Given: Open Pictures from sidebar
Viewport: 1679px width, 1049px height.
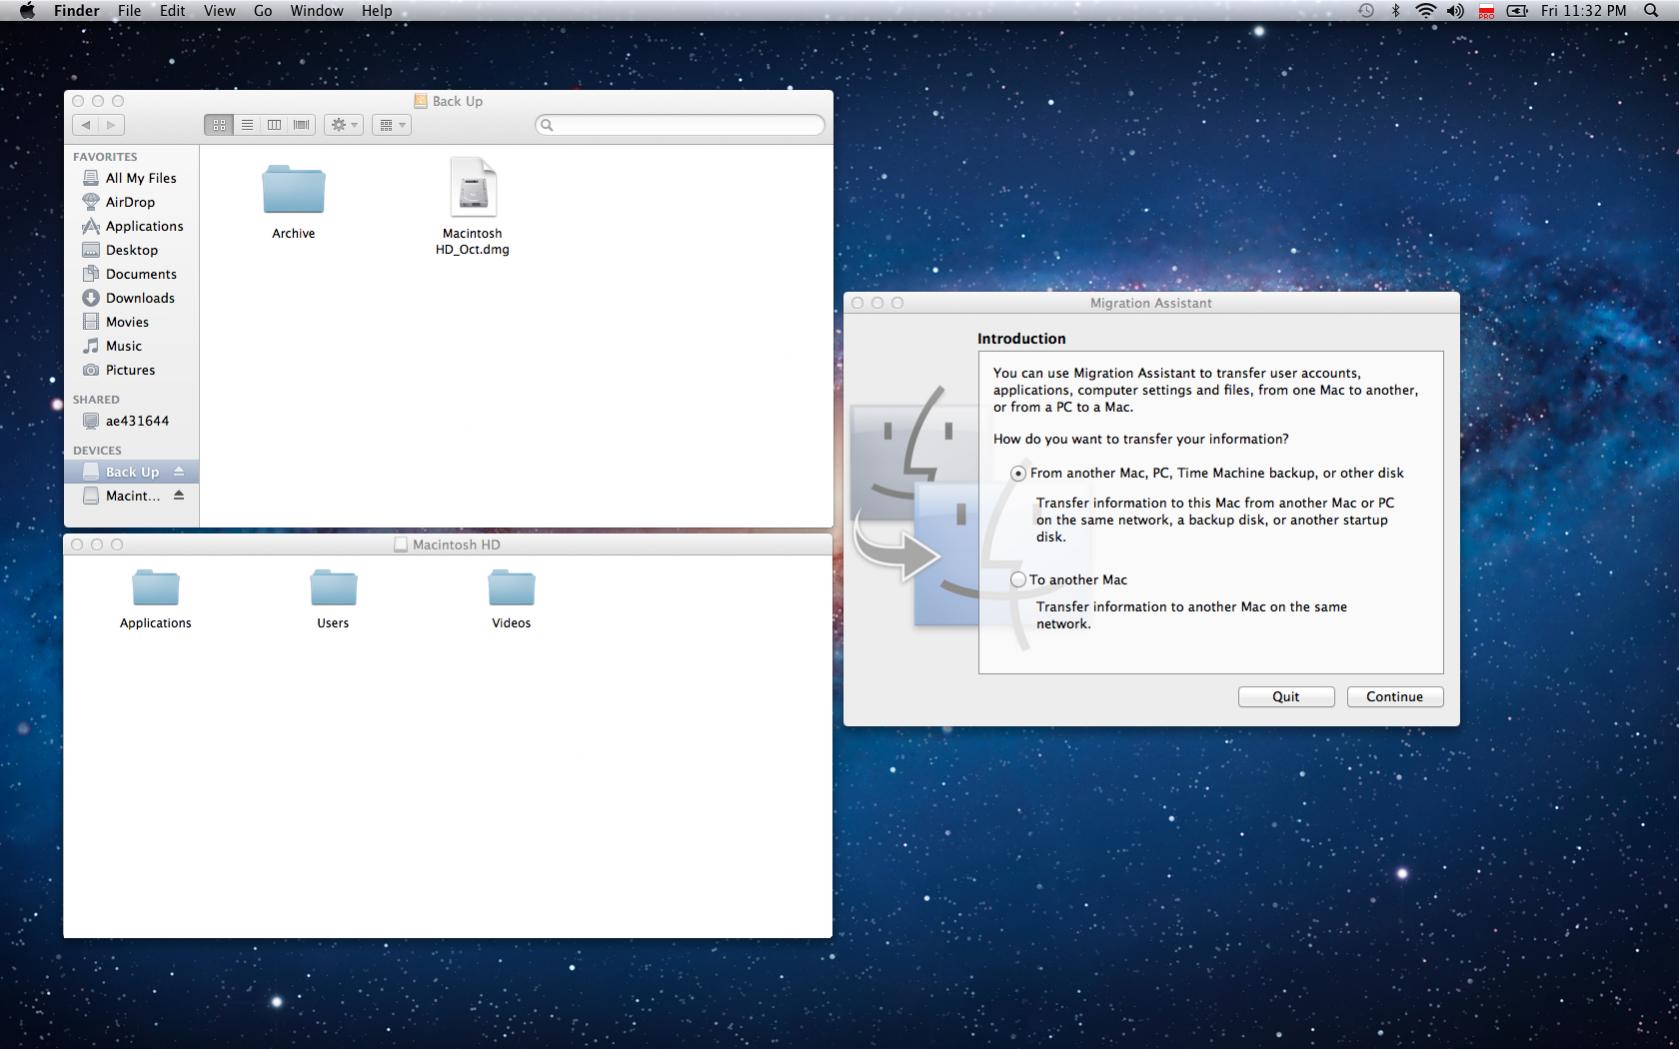Looking at the screenshot, I should 131,370.
